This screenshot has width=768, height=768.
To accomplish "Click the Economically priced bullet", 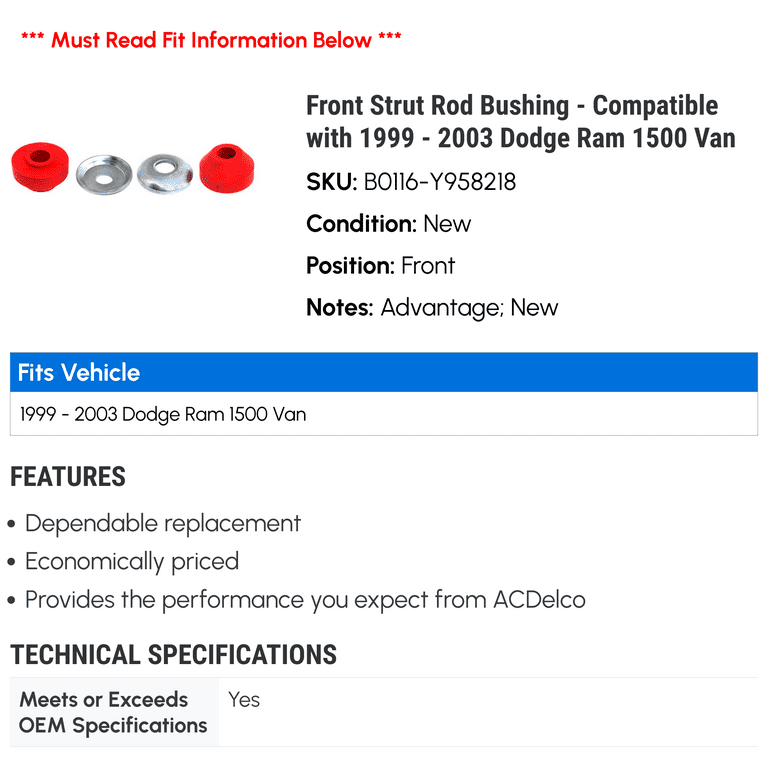I will pos(132,561).
